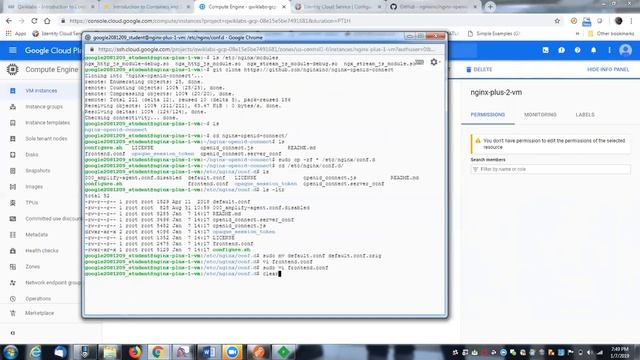Open the Simple Examples bookmark
This screenshot has height=360, width=640.
493,33
